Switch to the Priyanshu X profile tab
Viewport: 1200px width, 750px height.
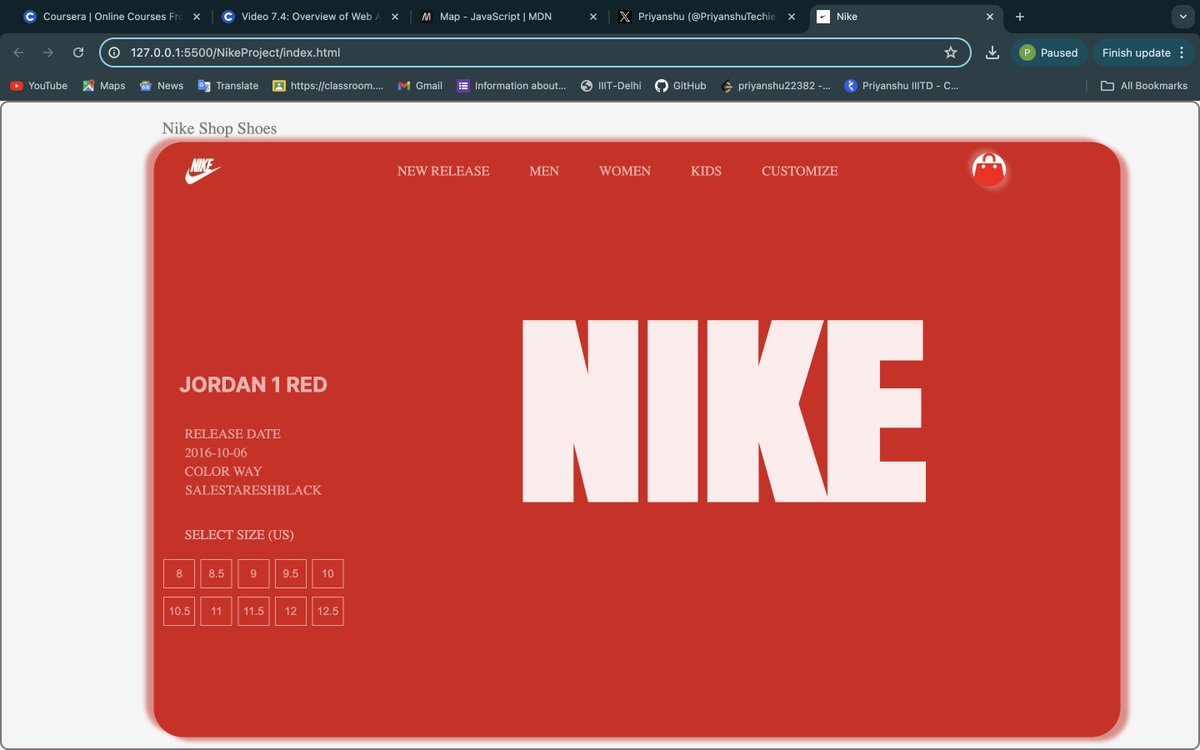coord(706,17)
